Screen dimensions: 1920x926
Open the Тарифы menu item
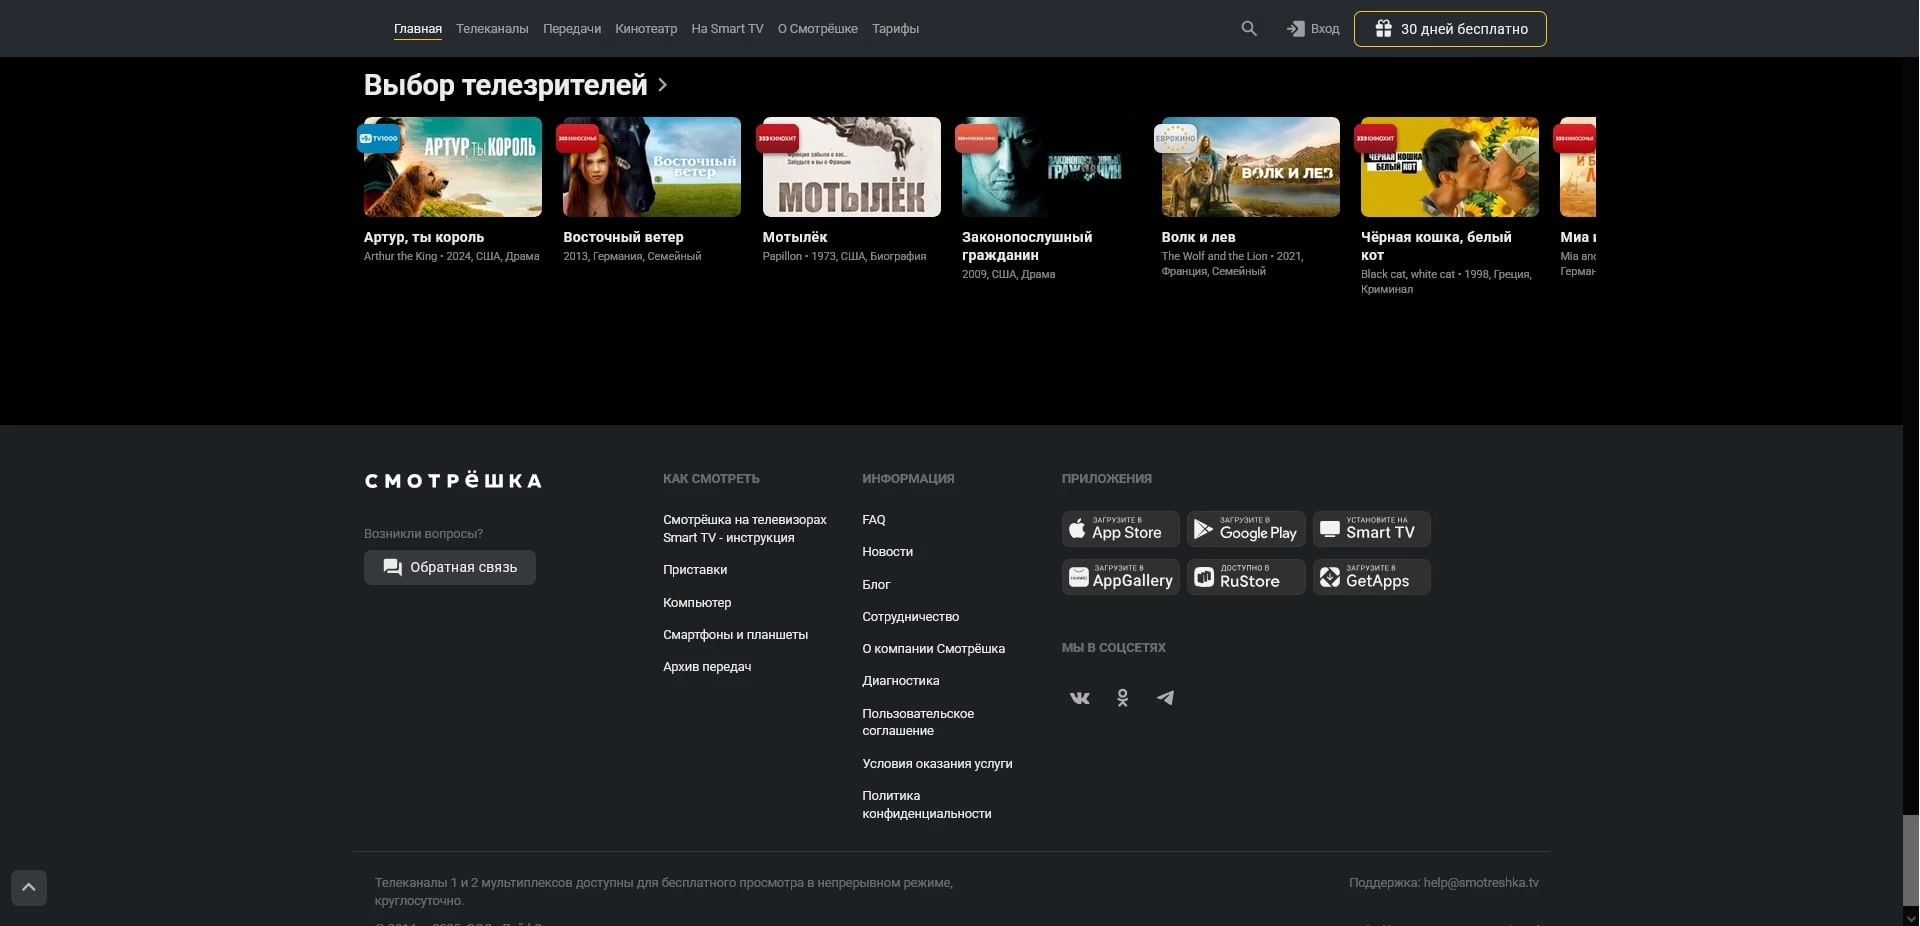pos(895,29)
